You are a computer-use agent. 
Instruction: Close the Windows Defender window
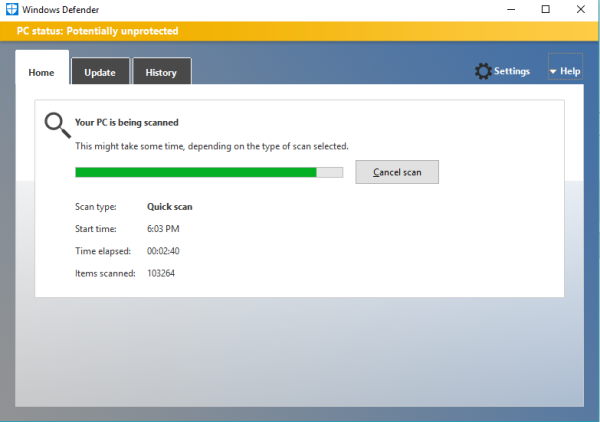pyautogui.click(x=580, y=10)
